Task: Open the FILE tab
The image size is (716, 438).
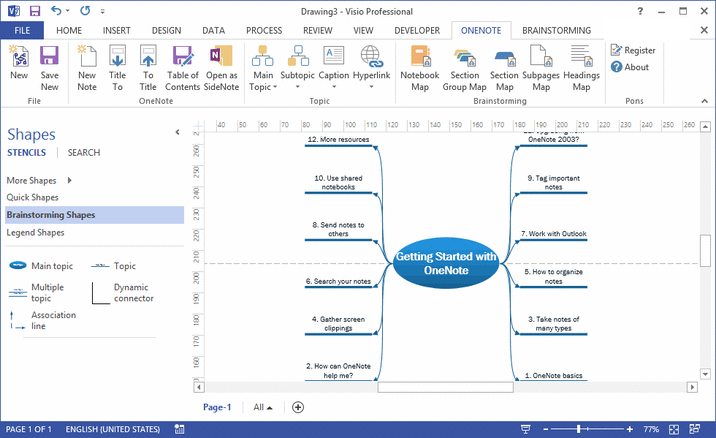Action: pyautogui.click(x=22, y=31)
